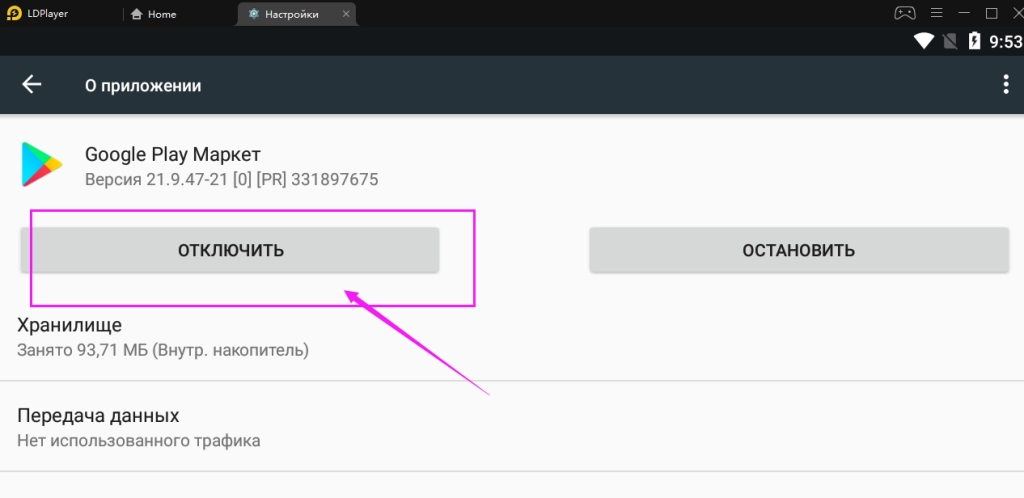Click the no-SIM signal icon
Screen dimensions: 1024x498
pos(949,41)
